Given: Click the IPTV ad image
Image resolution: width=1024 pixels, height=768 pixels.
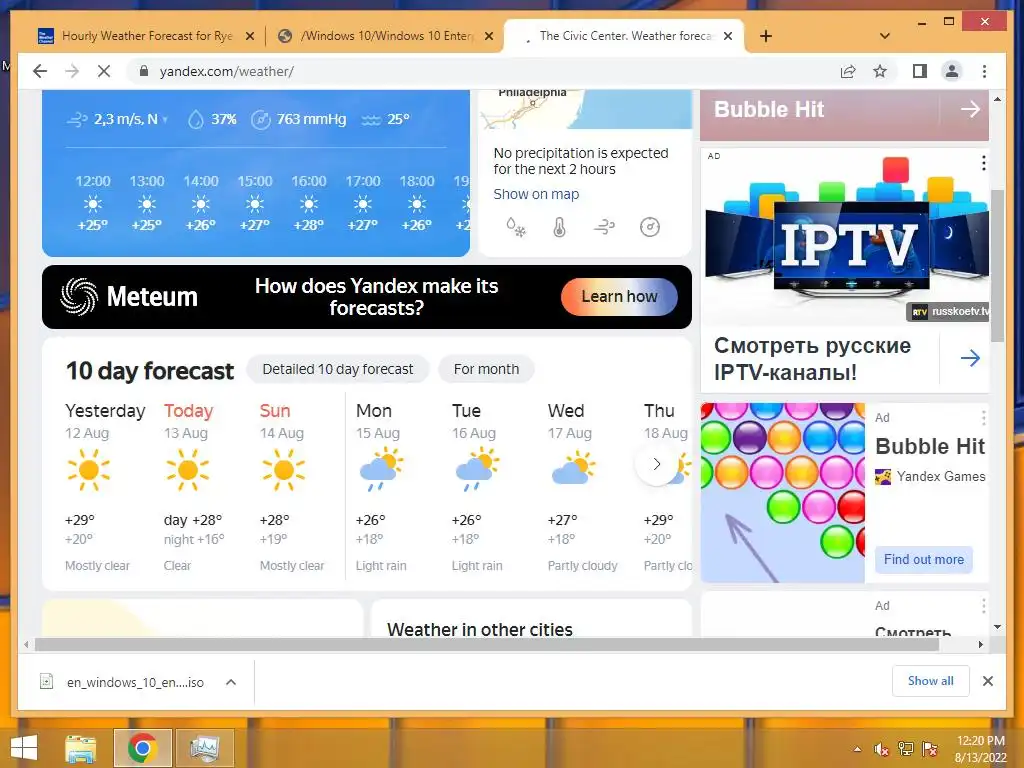Looking at the screenshot, I should click(x=845, y=237).
